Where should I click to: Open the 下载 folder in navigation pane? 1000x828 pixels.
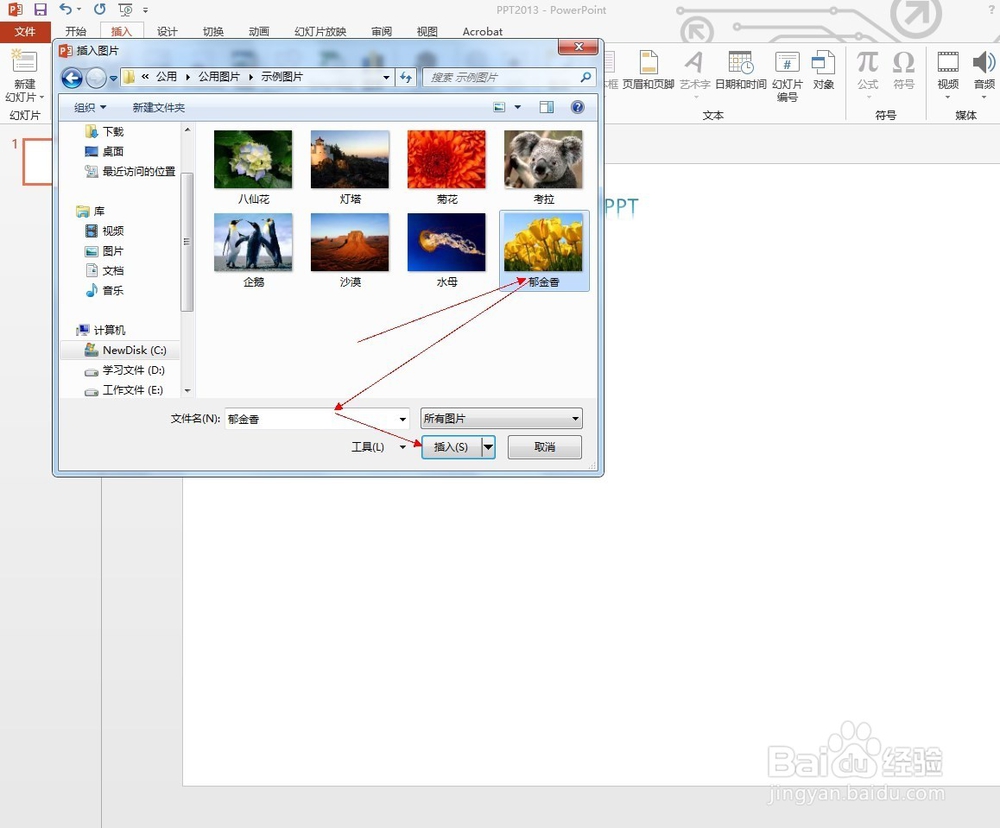point(105,131)
